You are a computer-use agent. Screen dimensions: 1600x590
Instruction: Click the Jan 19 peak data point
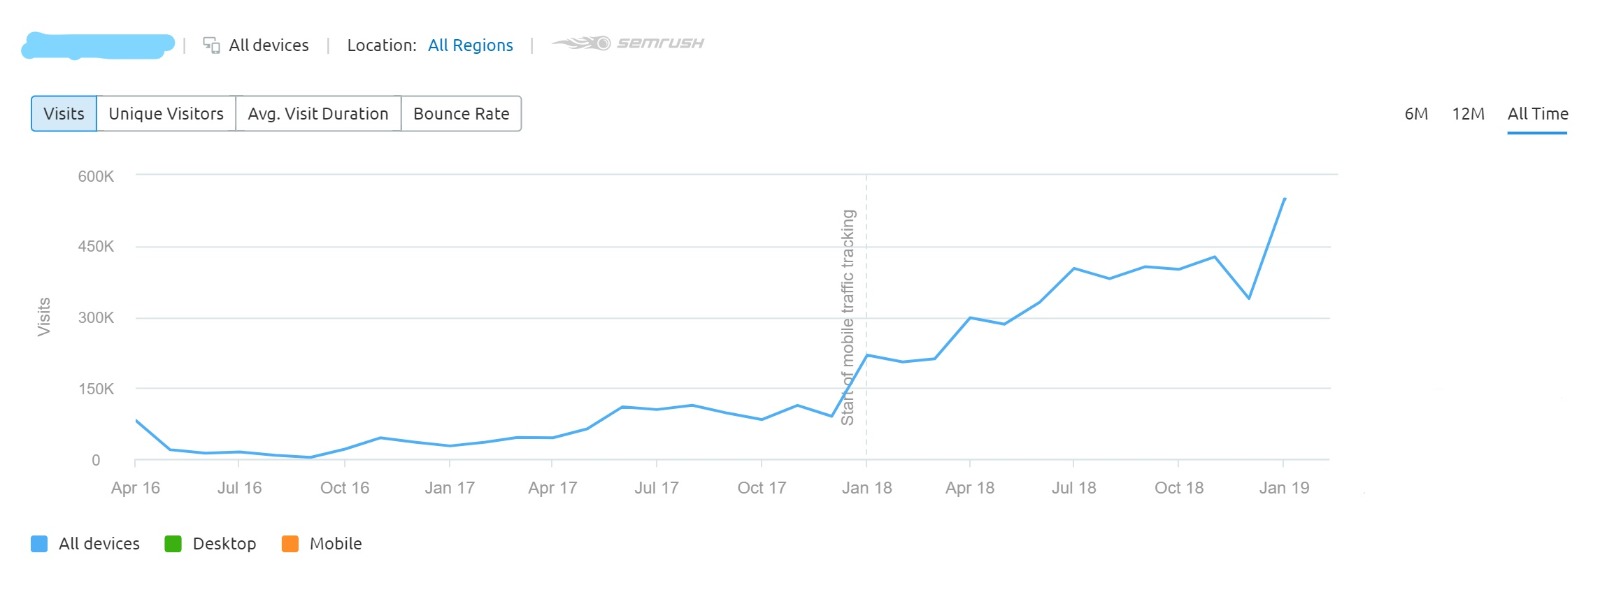(x=1286, y=199)
